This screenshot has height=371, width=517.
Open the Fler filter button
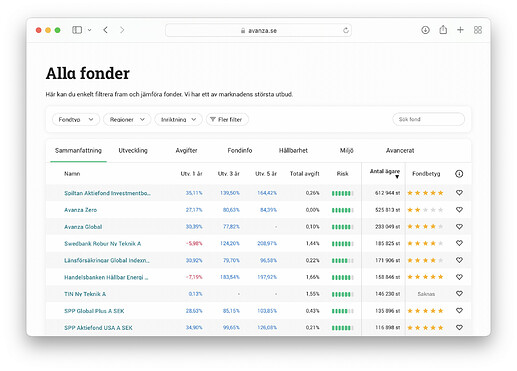pos(227,119)
